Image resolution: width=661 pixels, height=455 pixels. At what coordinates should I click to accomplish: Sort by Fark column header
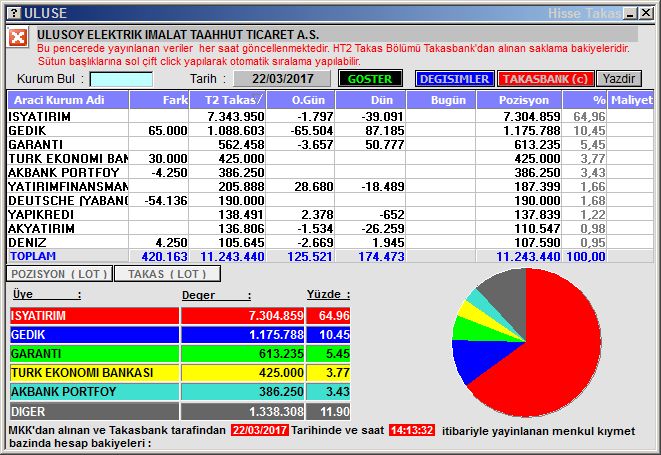pos(159,100)
